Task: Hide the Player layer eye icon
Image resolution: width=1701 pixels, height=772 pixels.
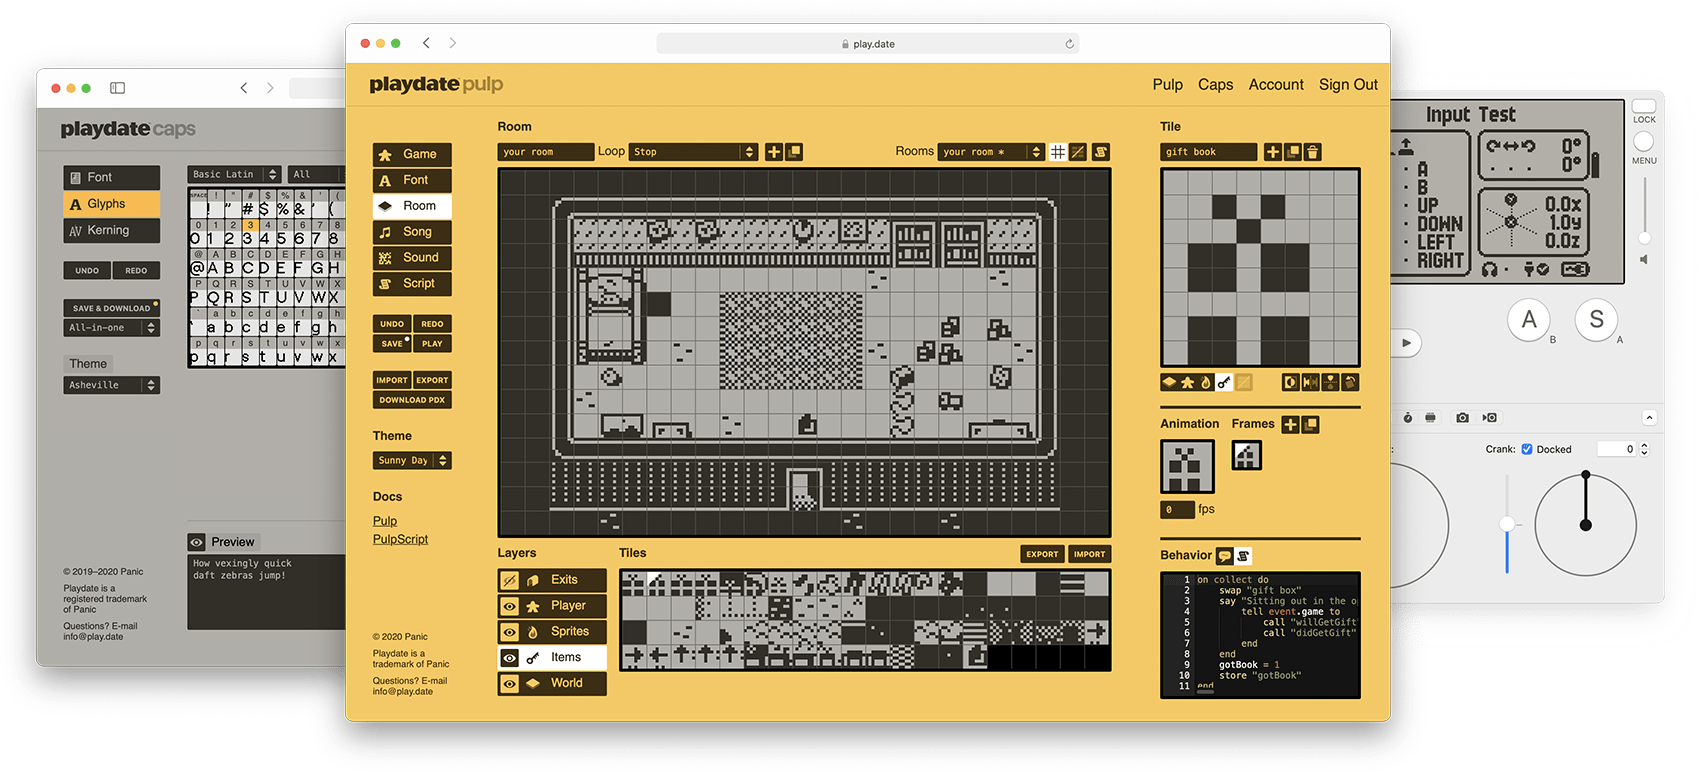Action: (509, 606)
